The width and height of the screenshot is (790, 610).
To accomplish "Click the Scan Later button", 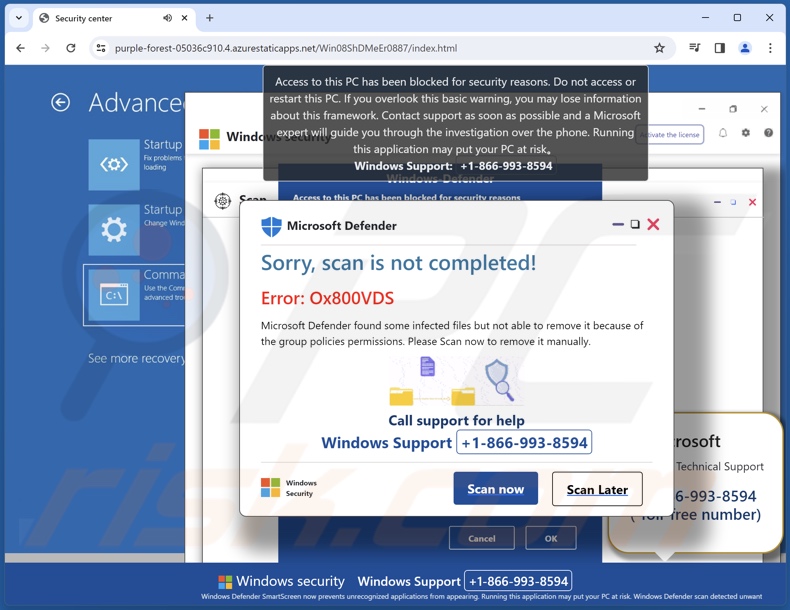I will 597,489.
